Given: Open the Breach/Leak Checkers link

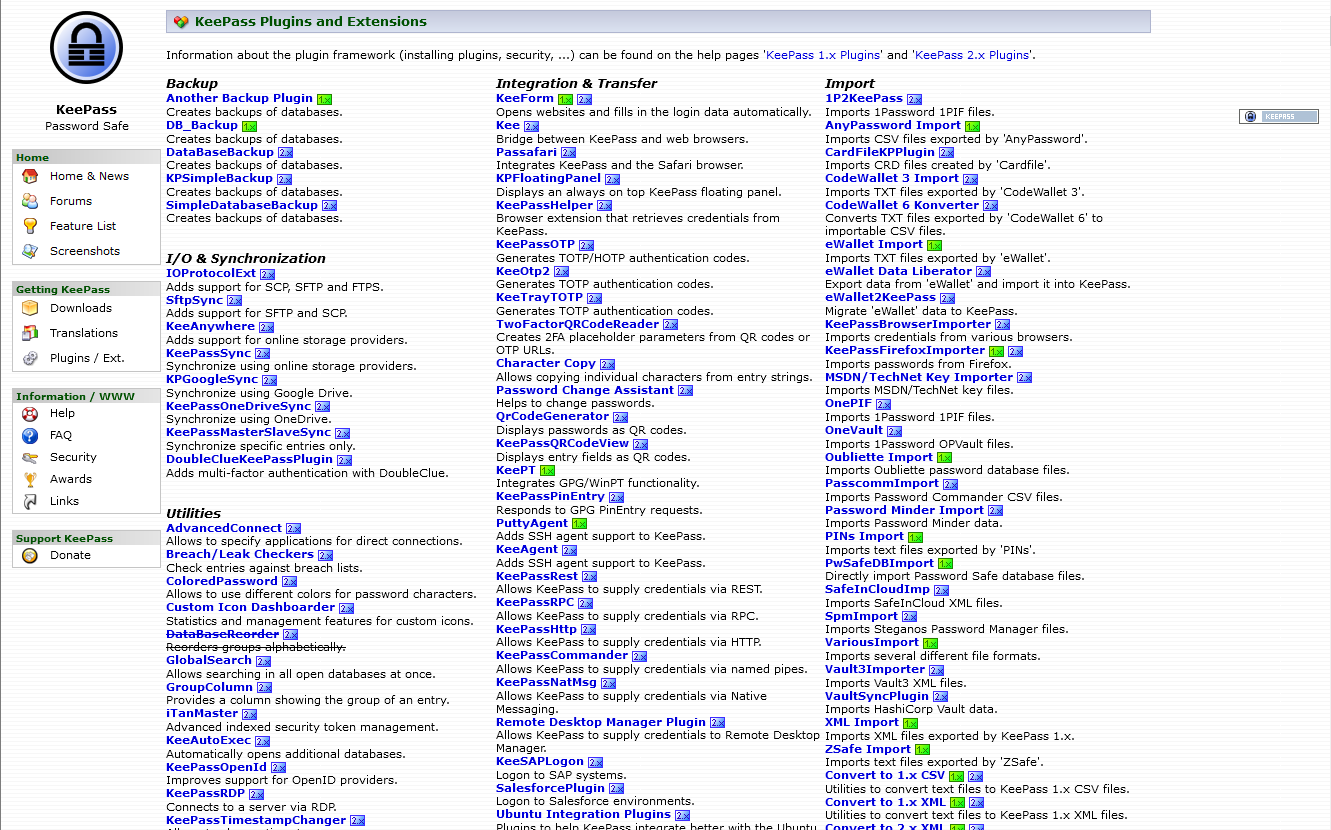Looking at the screenshot, I should 240,554.
